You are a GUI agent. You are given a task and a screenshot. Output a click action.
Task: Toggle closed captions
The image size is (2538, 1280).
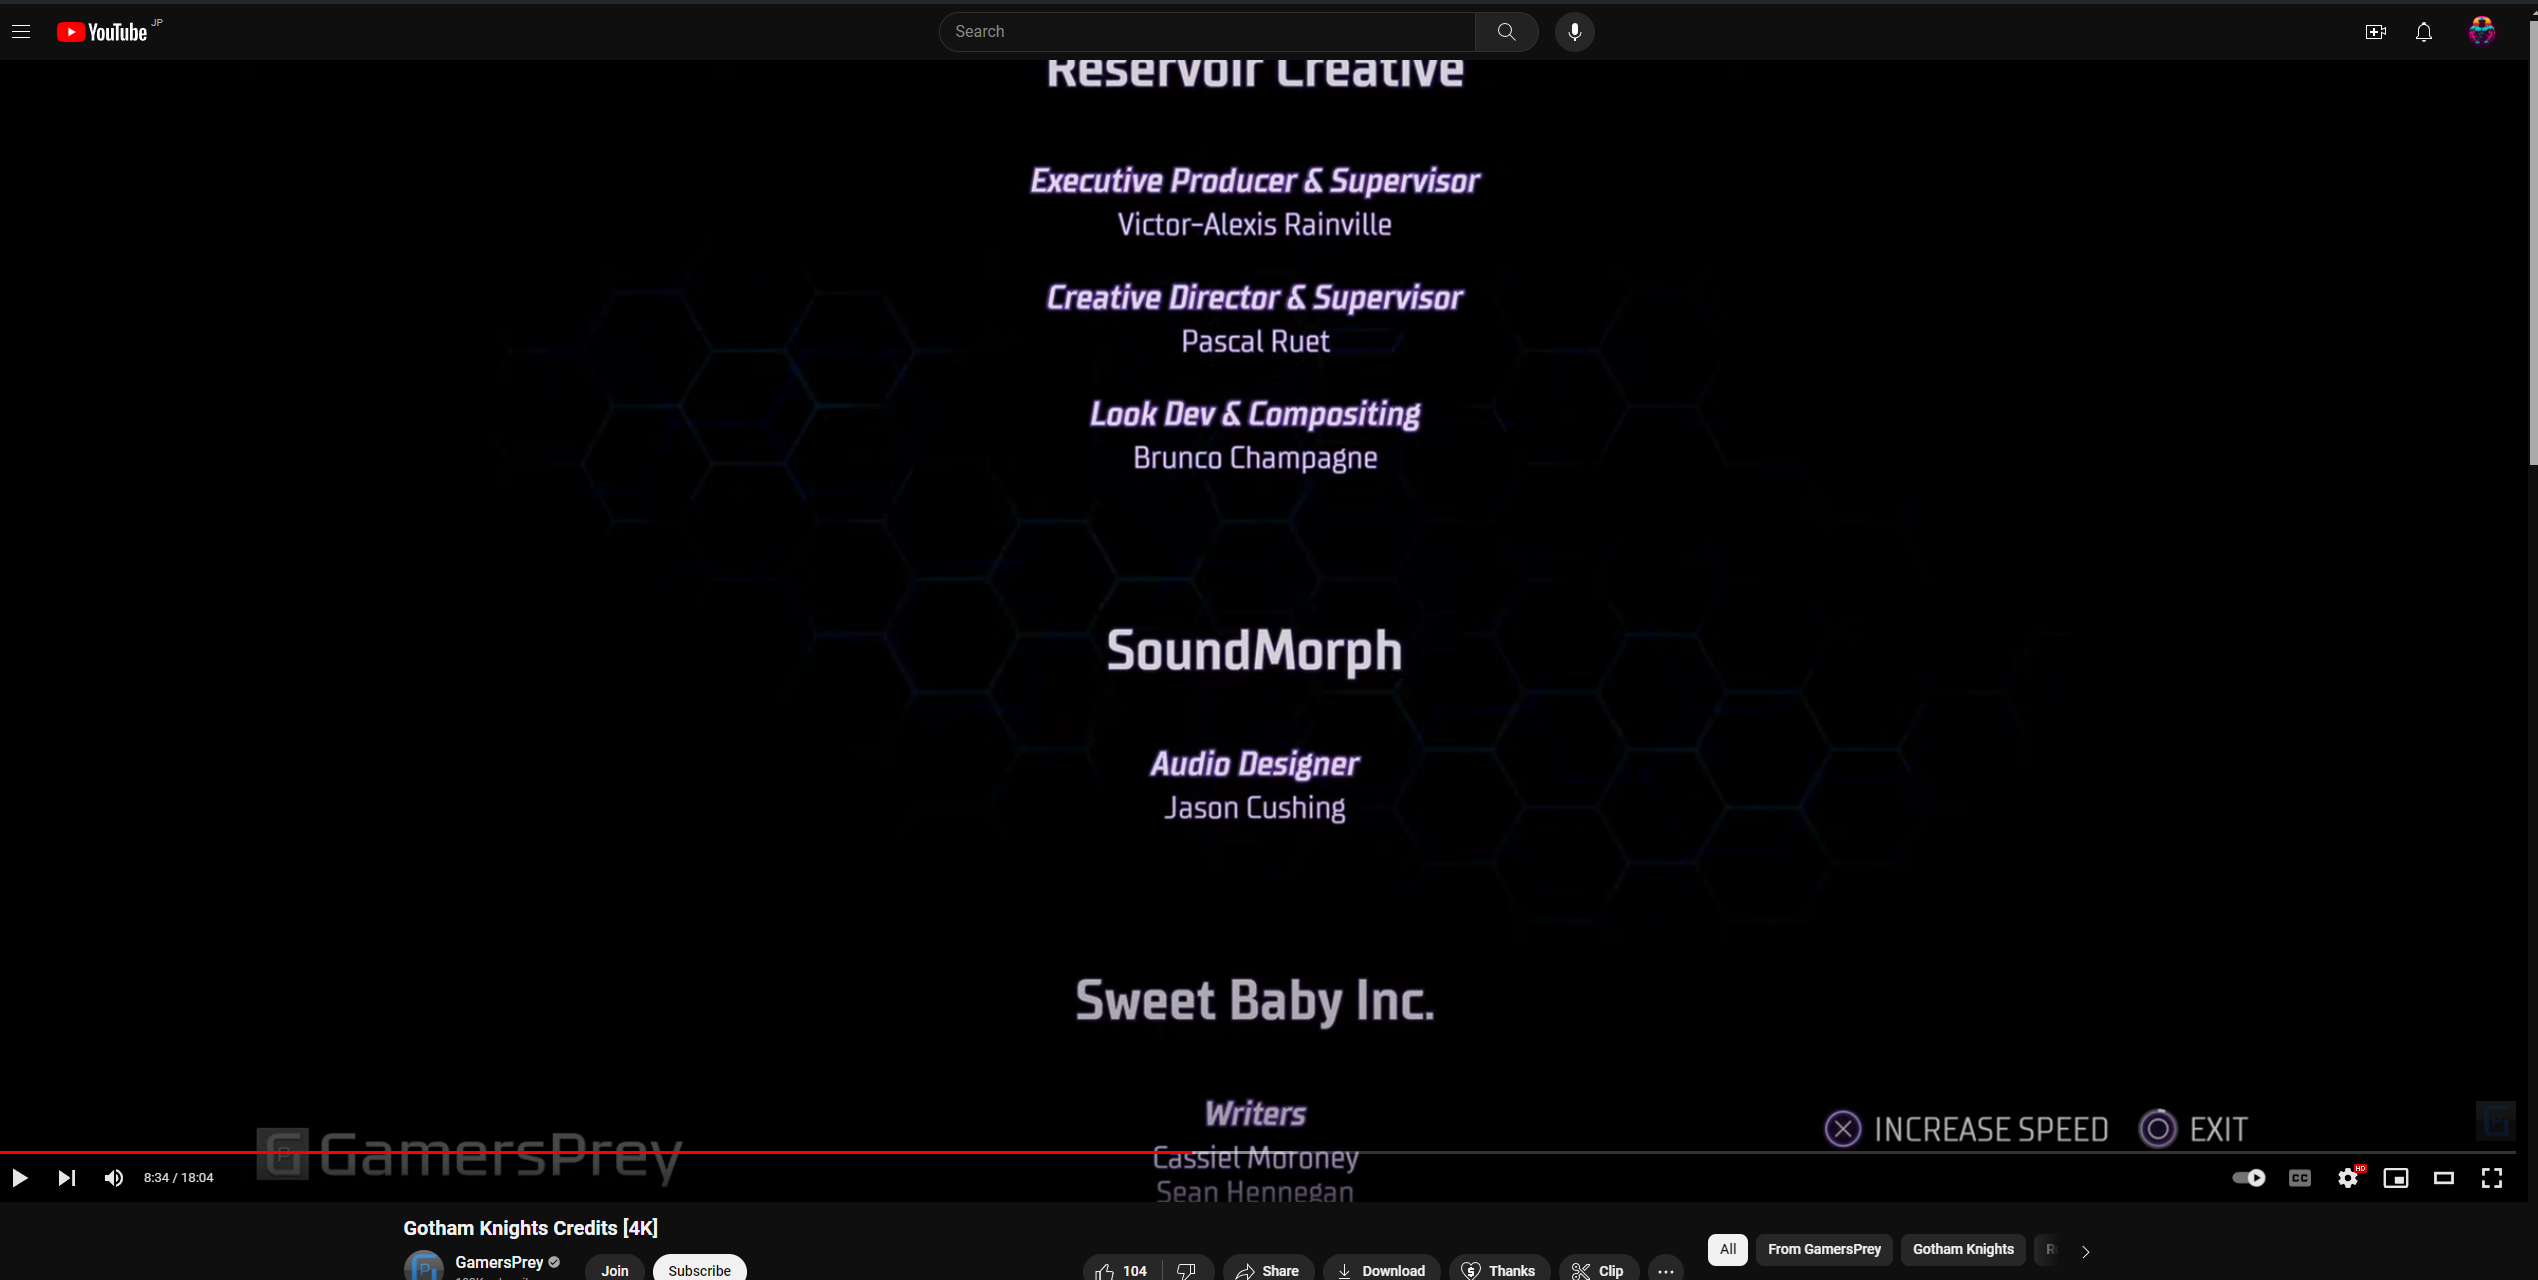pos(2300,1178)
